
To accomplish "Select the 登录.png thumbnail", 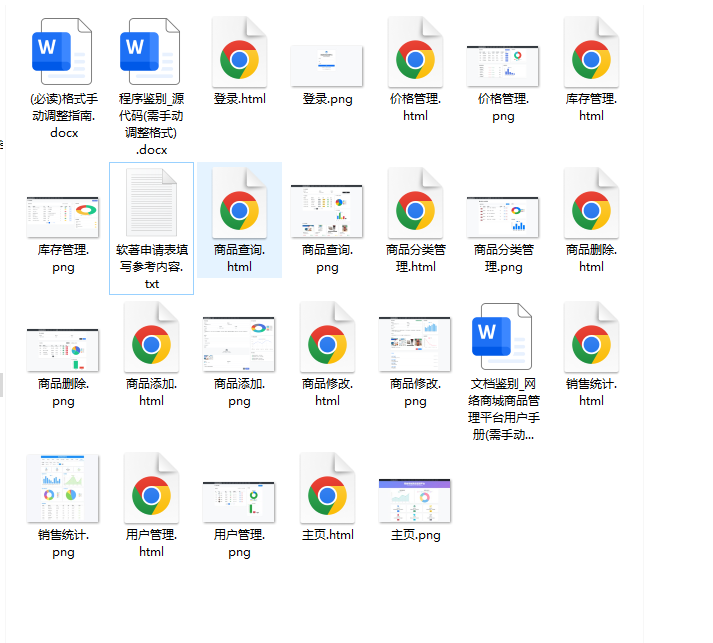I will tap(327, 66).
